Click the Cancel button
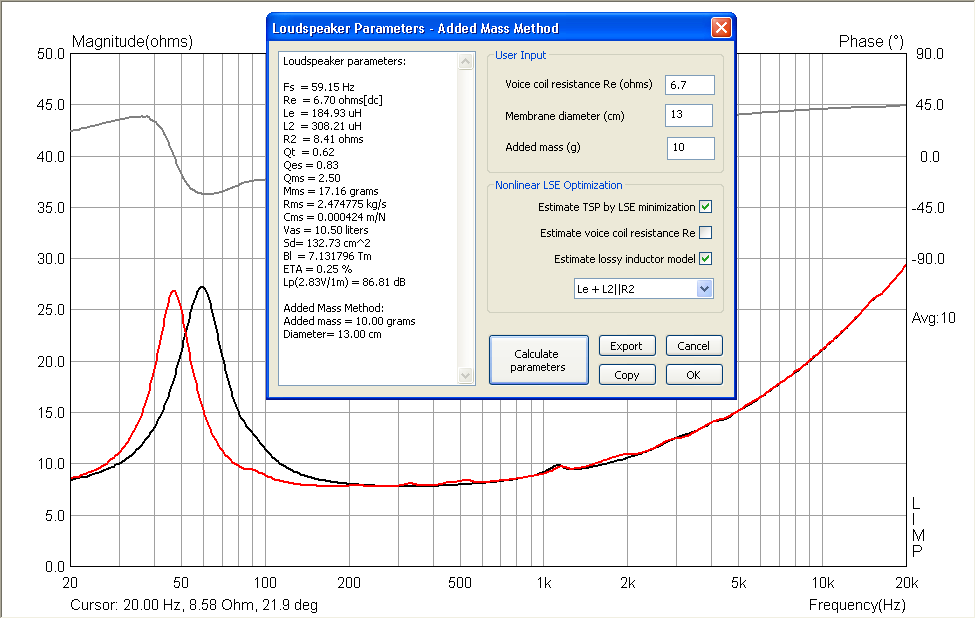Screen dimensions: 975x619 [x=694, y=346]
